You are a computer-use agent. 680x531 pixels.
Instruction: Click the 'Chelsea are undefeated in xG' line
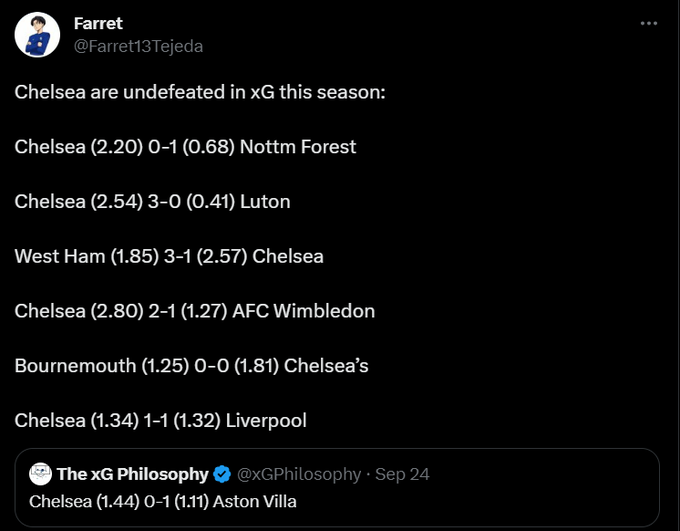(x=200, y=92)
